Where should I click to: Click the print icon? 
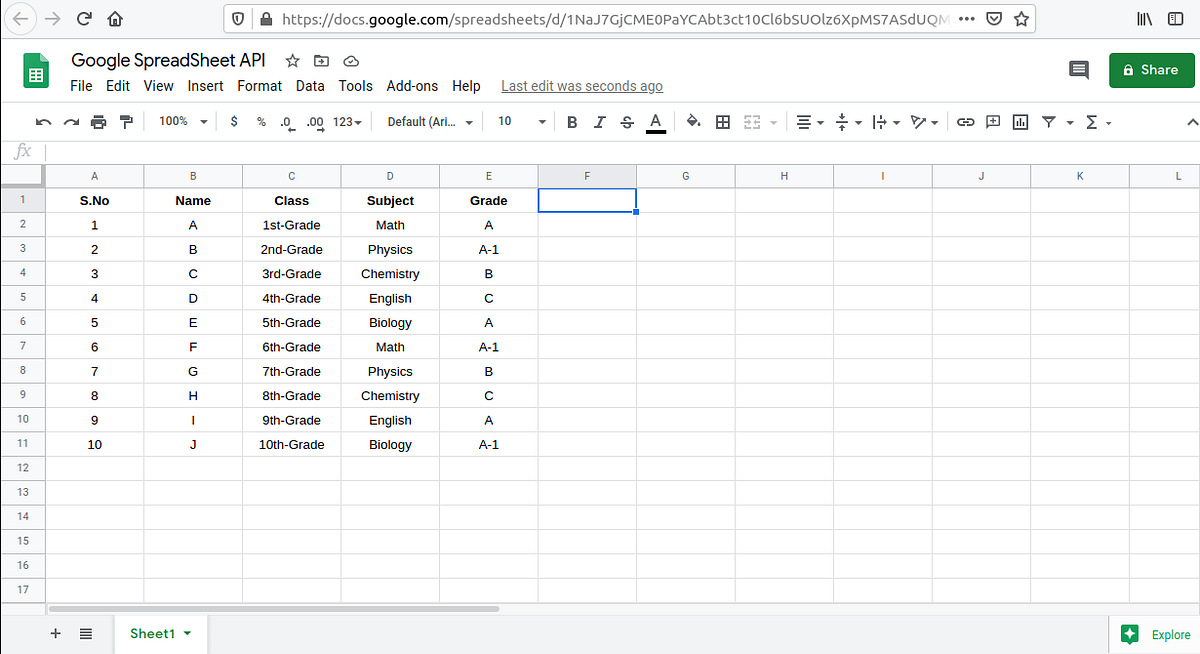click(98, 121)
